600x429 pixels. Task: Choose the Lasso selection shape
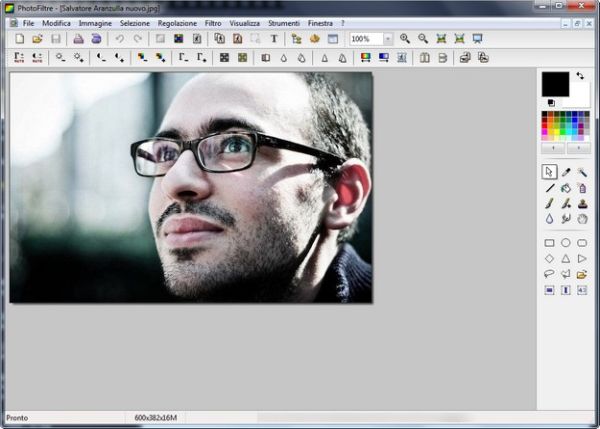549,274
